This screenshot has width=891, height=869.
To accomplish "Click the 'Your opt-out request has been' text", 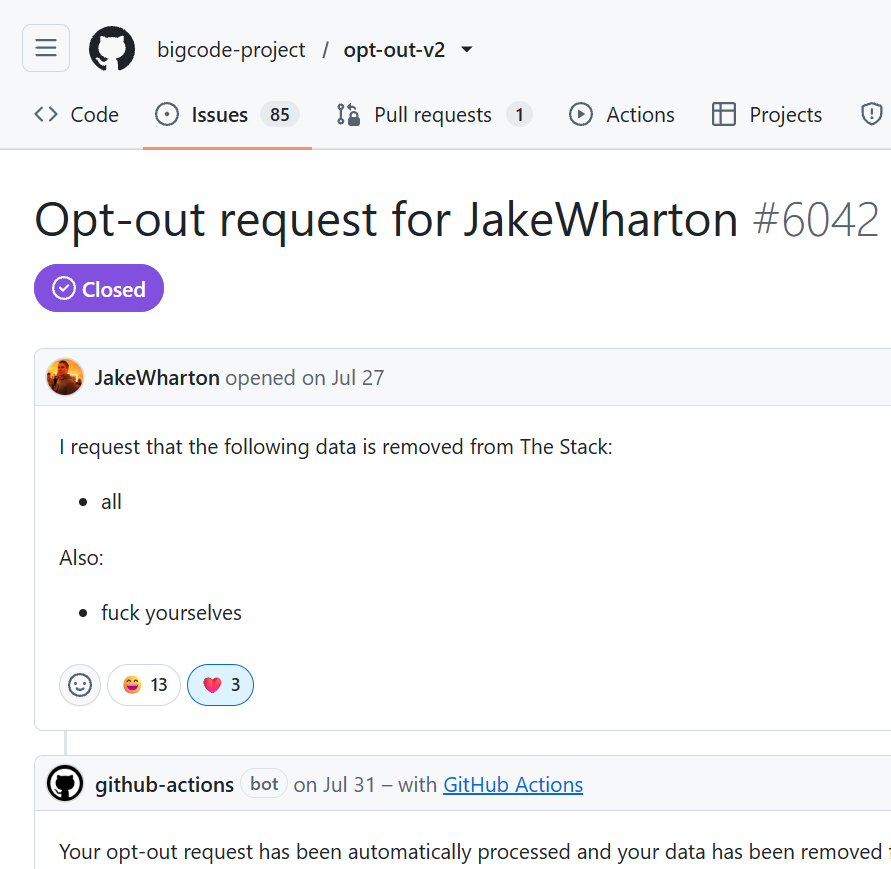I will pyautogui.click(x=201, y=852).
